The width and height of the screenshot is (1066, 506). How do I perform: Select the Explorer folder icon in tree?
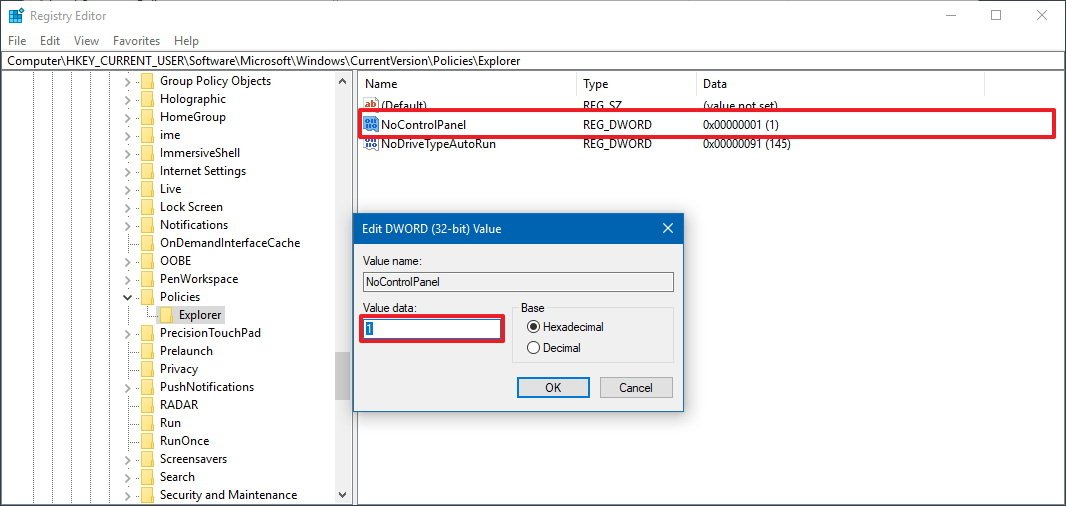[167, 315]
